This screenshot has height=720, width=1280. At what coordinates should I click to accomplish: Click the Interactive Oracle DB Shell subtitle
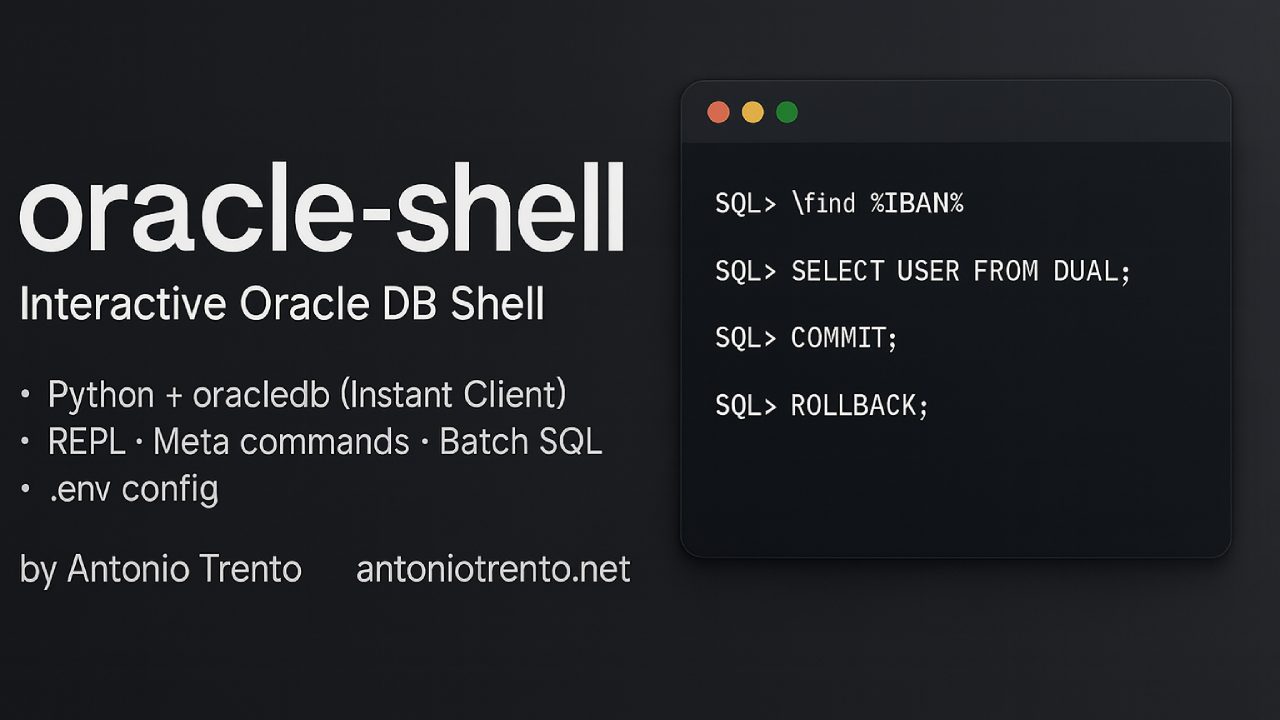pos(282,305)
